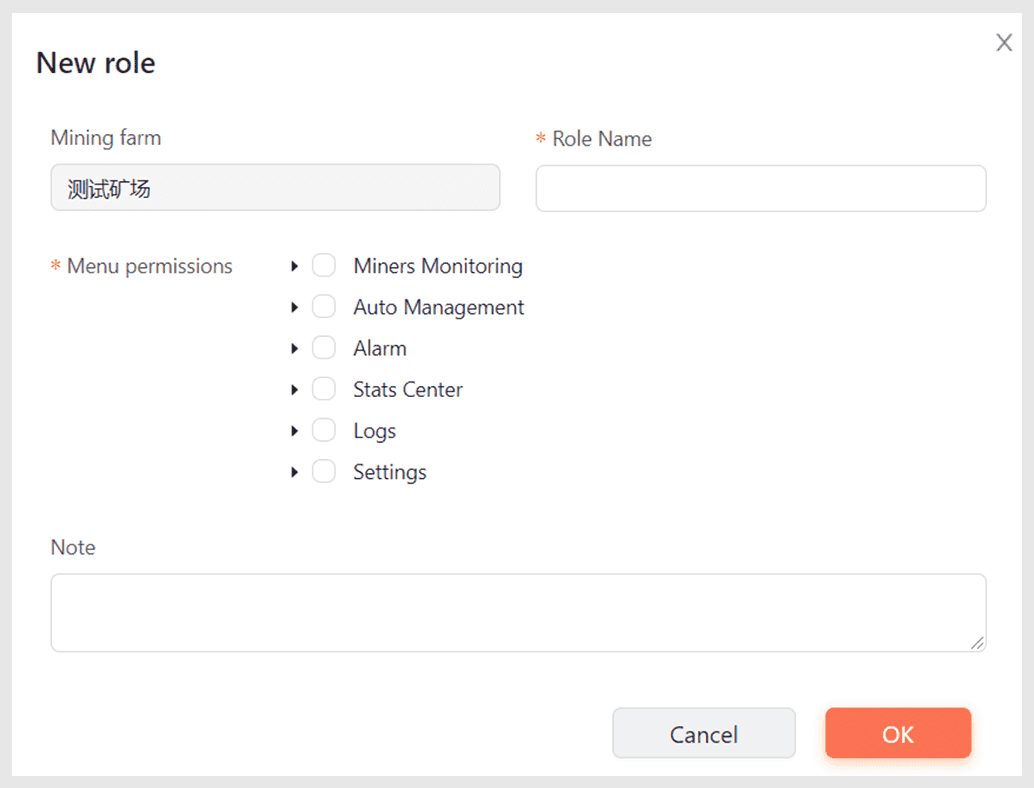Screen dimensions: 1034x788
Task: Enable the Auto Management permission checkbox
Action: [324, 307]
